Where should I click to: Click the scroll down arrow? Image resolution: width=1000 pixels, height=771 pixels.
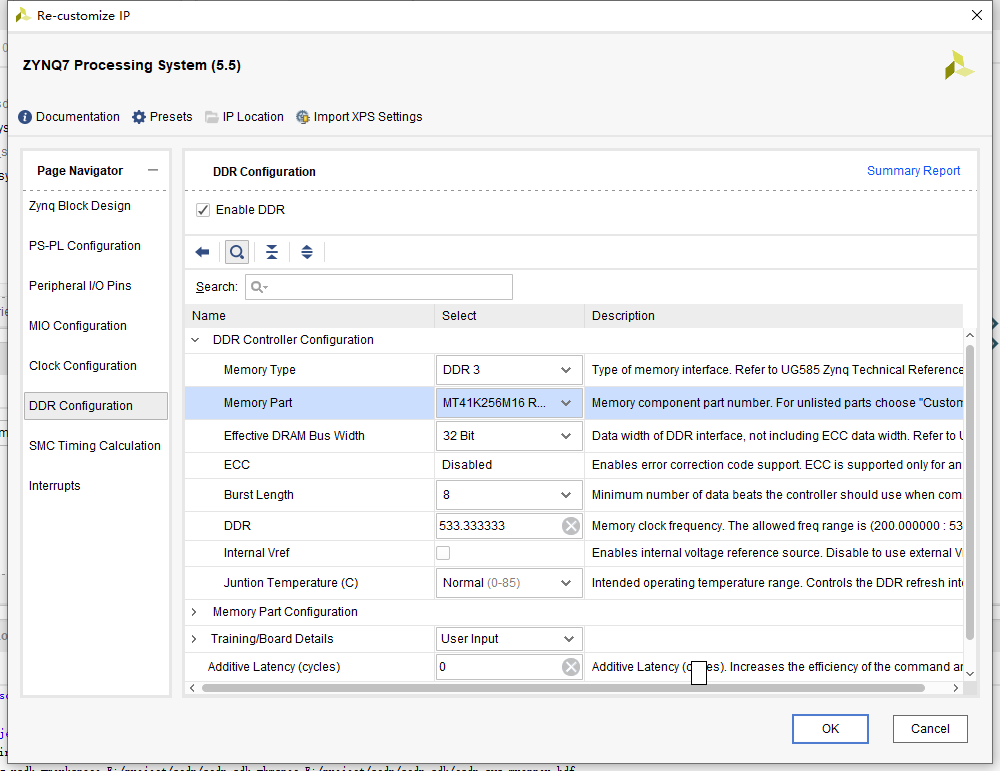pos(970,673)
